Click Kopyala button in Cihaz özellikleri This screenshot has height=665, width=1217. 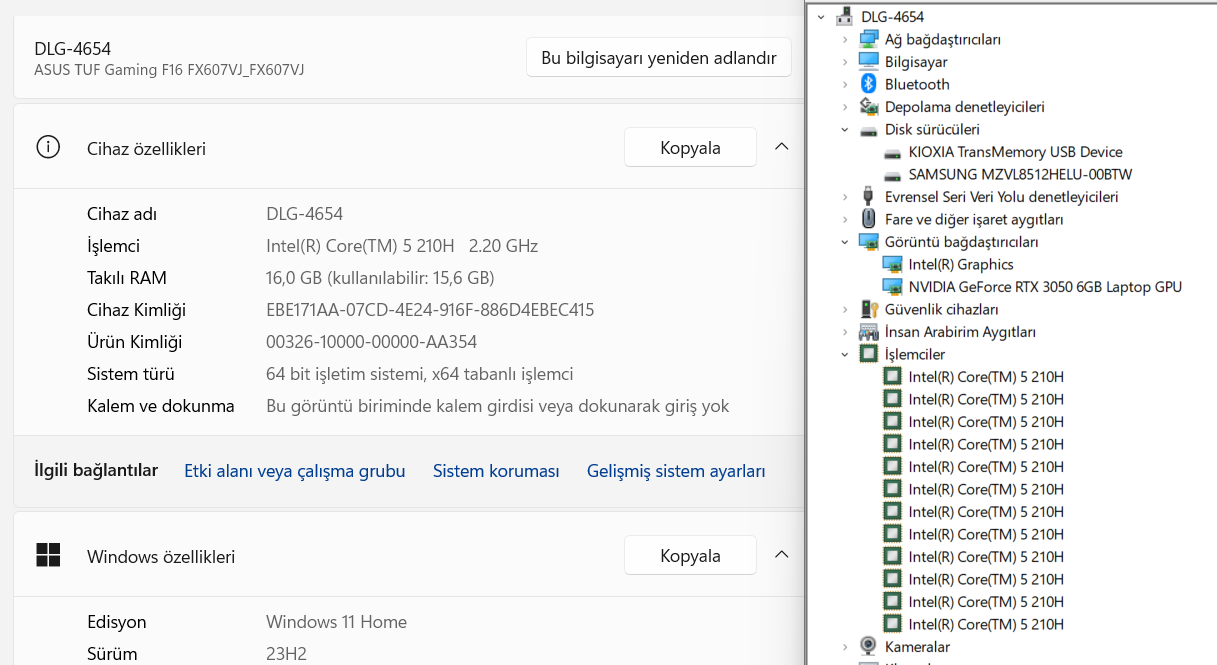pos(690,148)
